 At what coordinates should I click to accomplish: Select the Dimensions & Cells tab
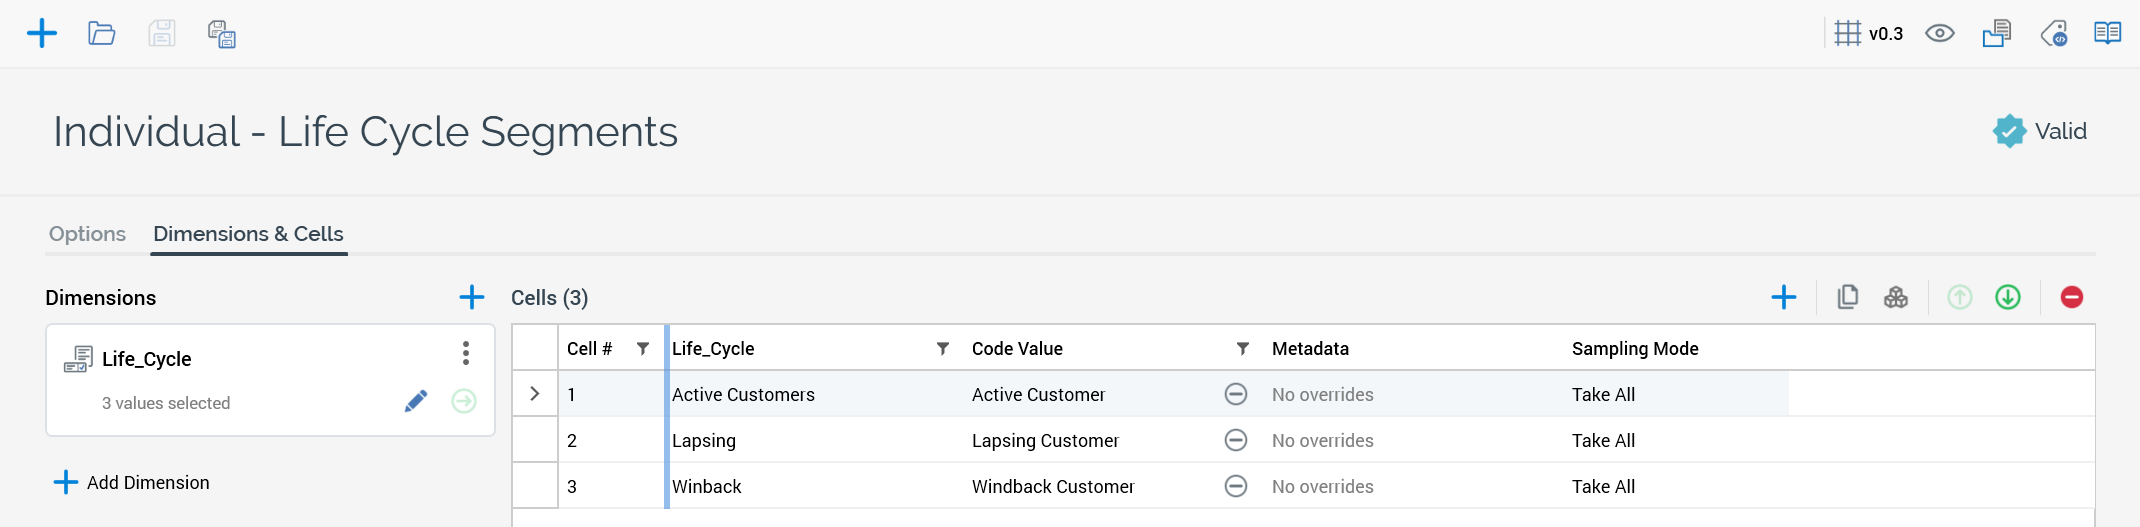click(248, 234)
